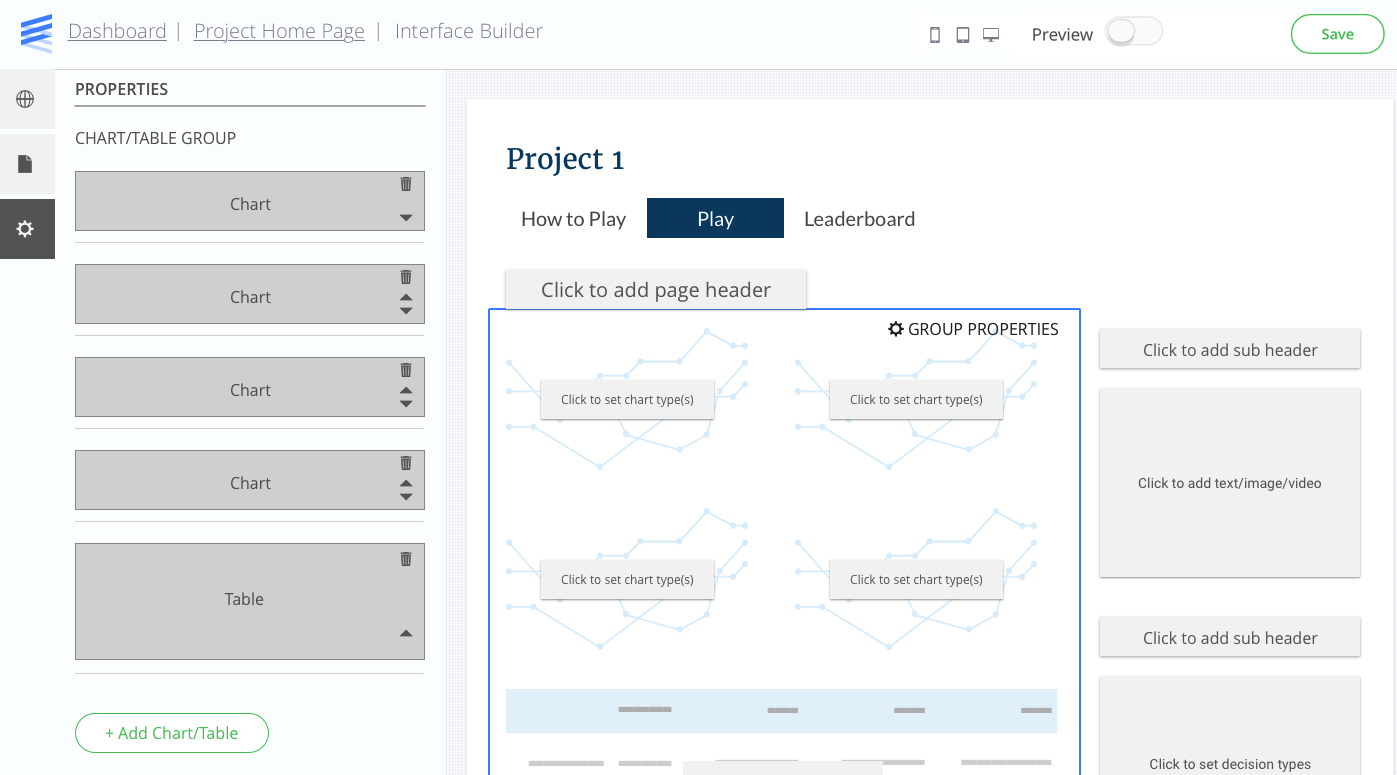Viewport: 1397px width, 775px height.
Task: Click the 'Click to add page header' placeholder
Action: tap(655, 289)
